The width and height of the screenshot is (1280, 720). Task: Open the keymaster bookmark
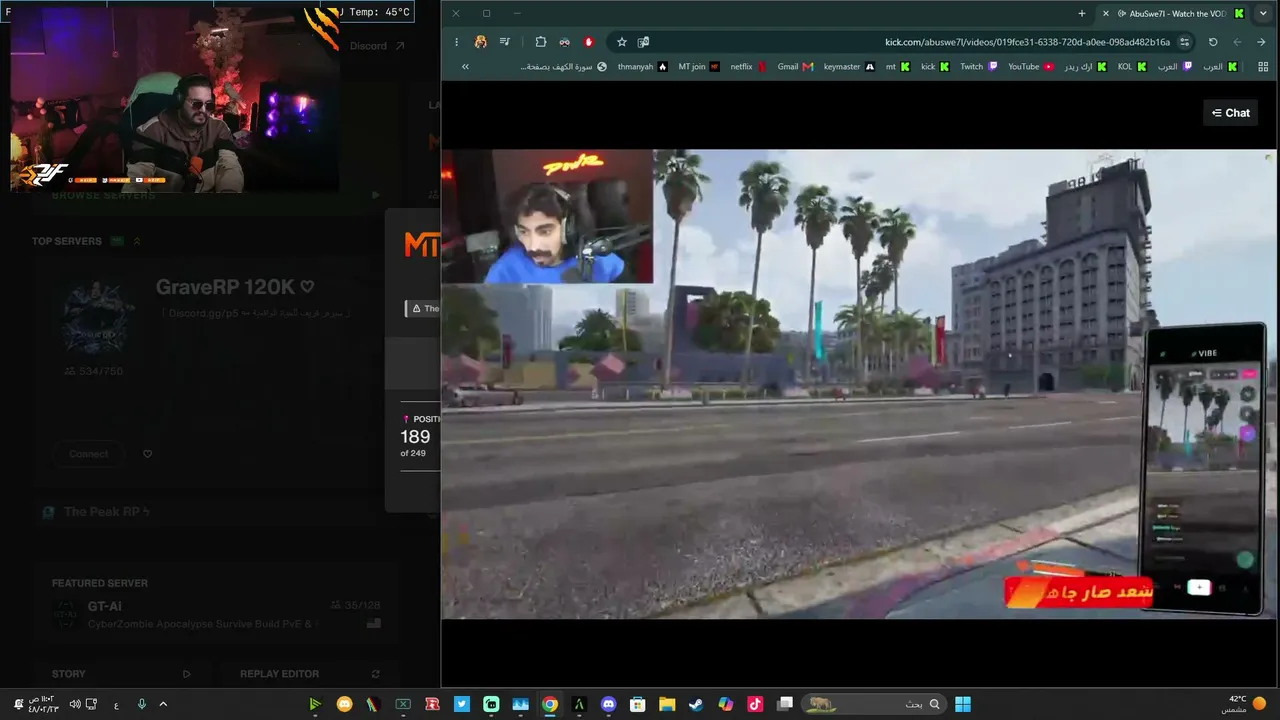point(849,66)
